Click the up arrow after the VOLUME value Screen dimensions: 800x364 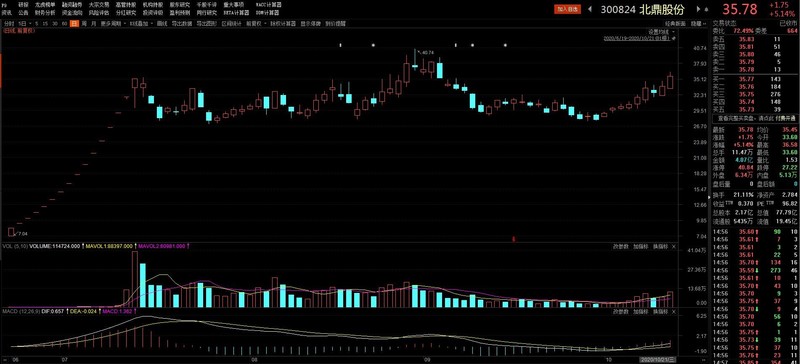[x=83, y=246]
